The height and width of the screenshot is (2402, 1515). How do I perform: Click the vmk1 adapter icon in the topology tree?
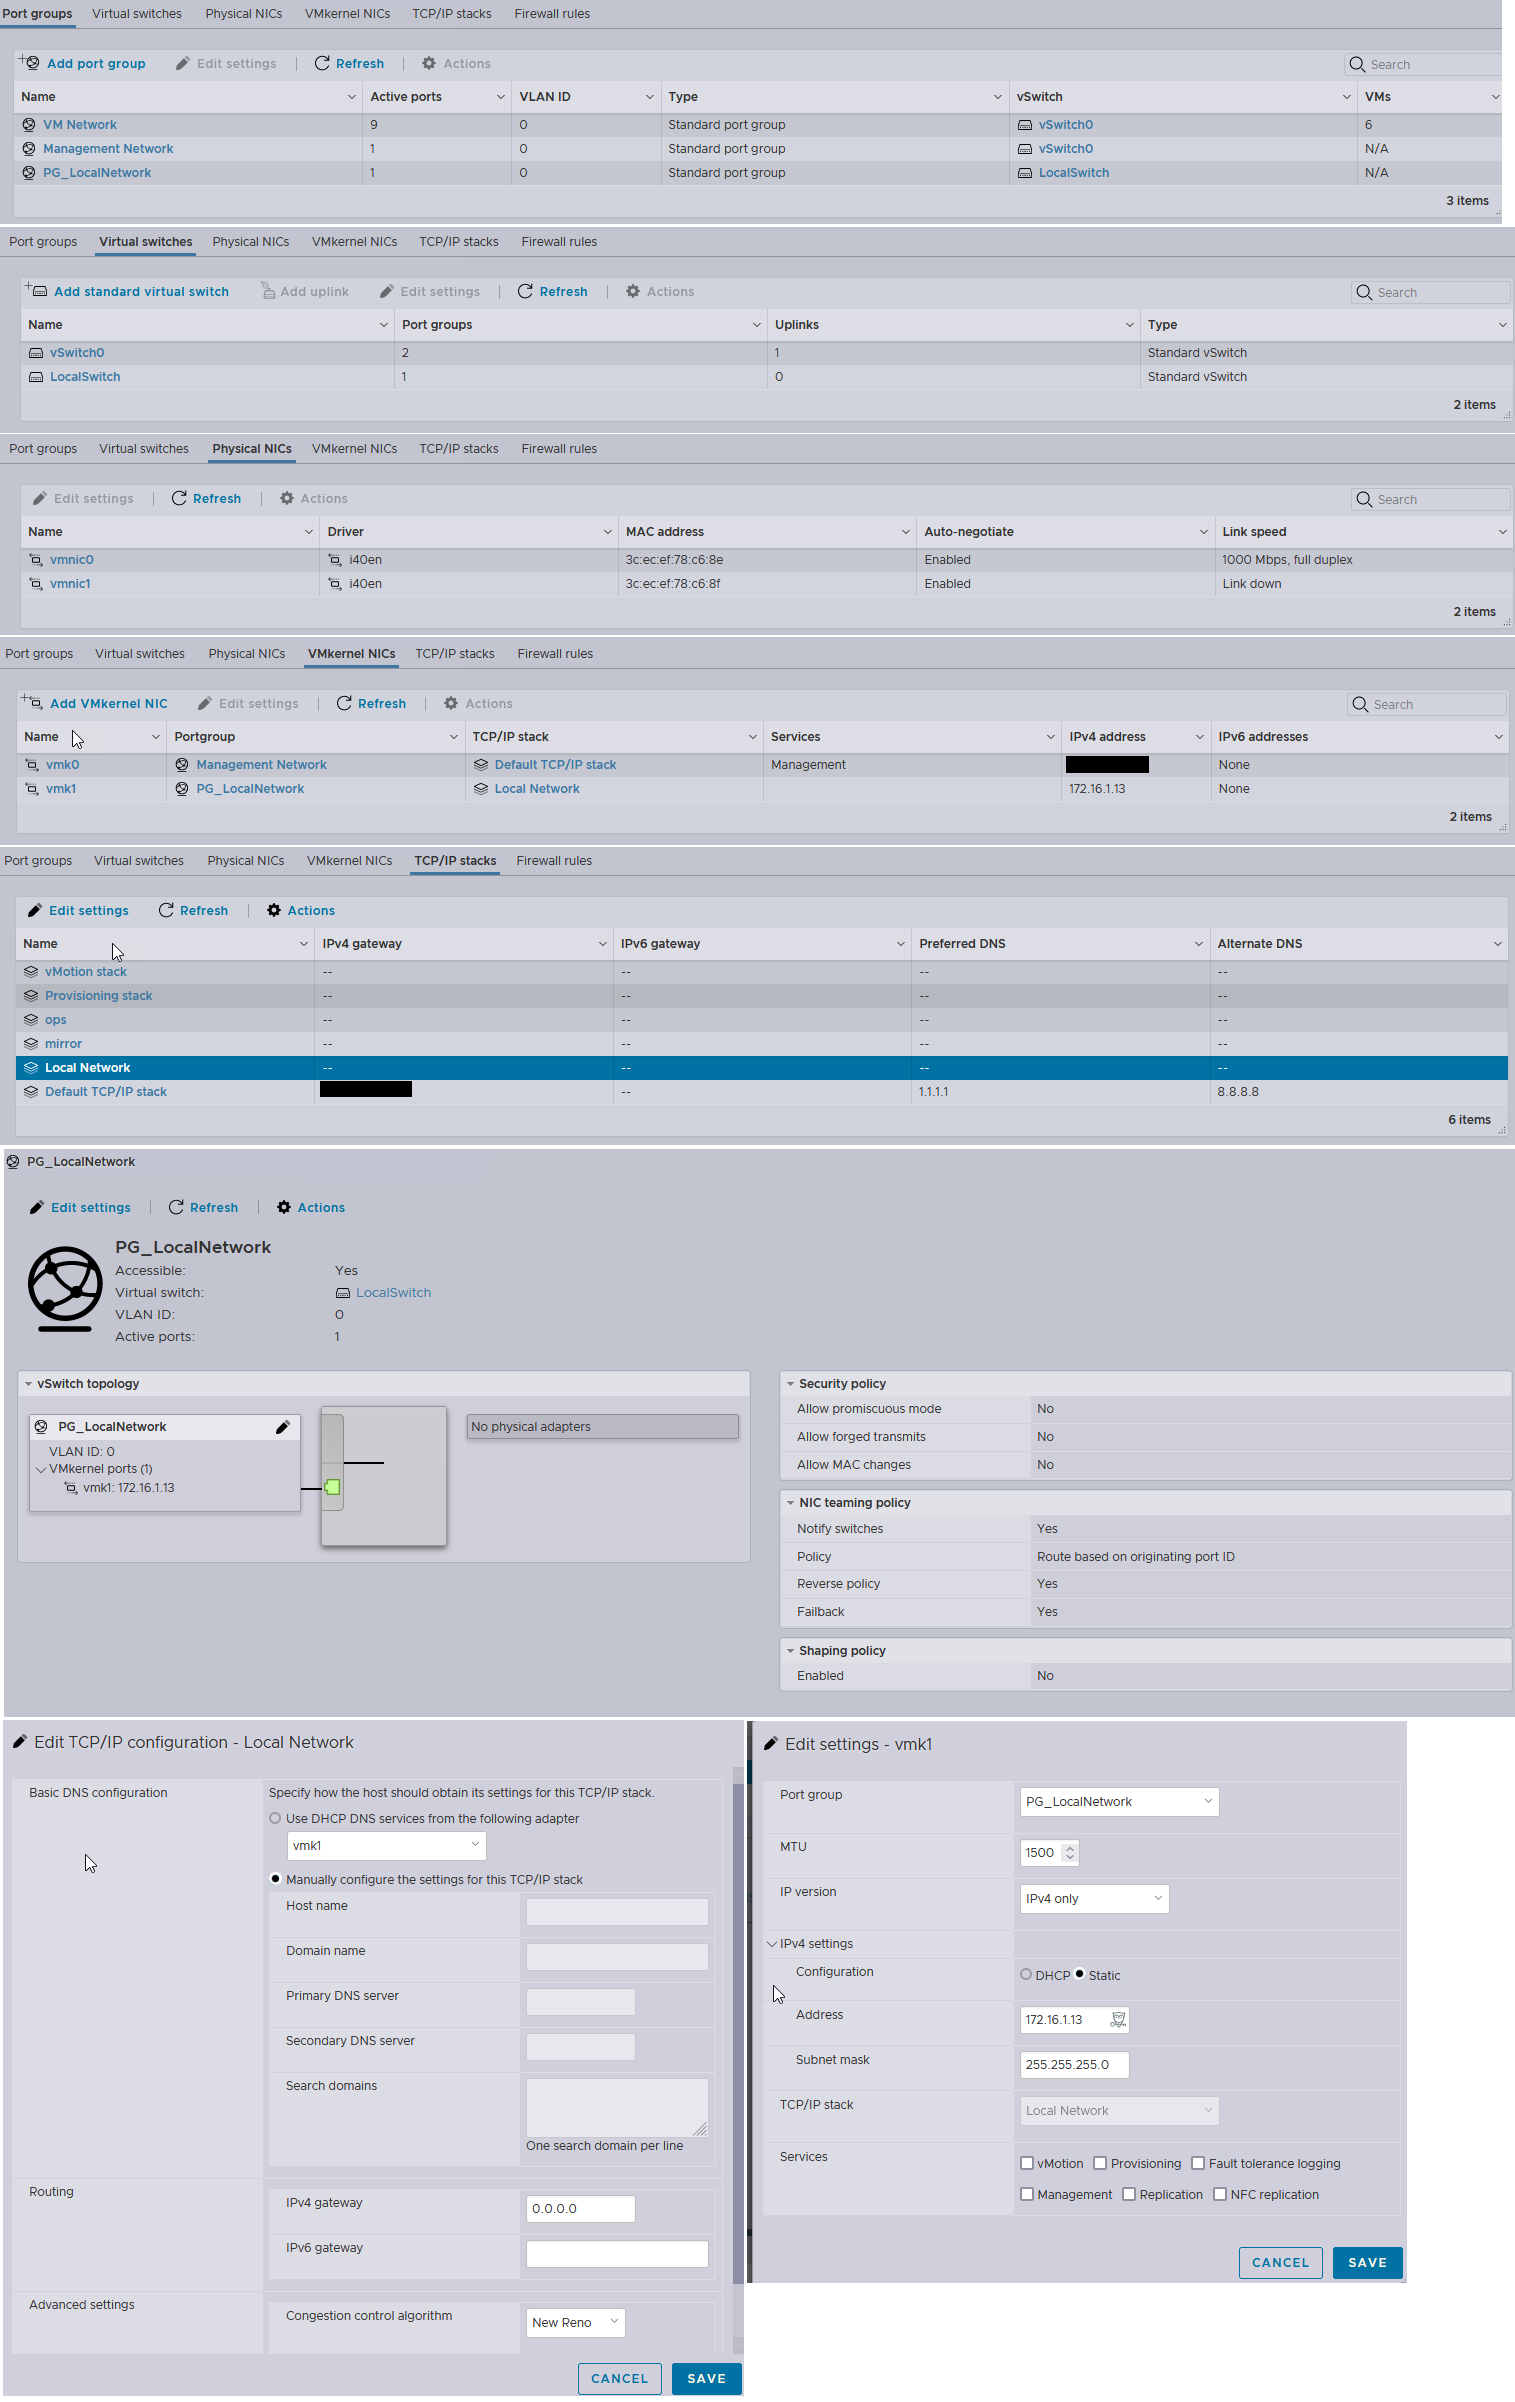71,1488
